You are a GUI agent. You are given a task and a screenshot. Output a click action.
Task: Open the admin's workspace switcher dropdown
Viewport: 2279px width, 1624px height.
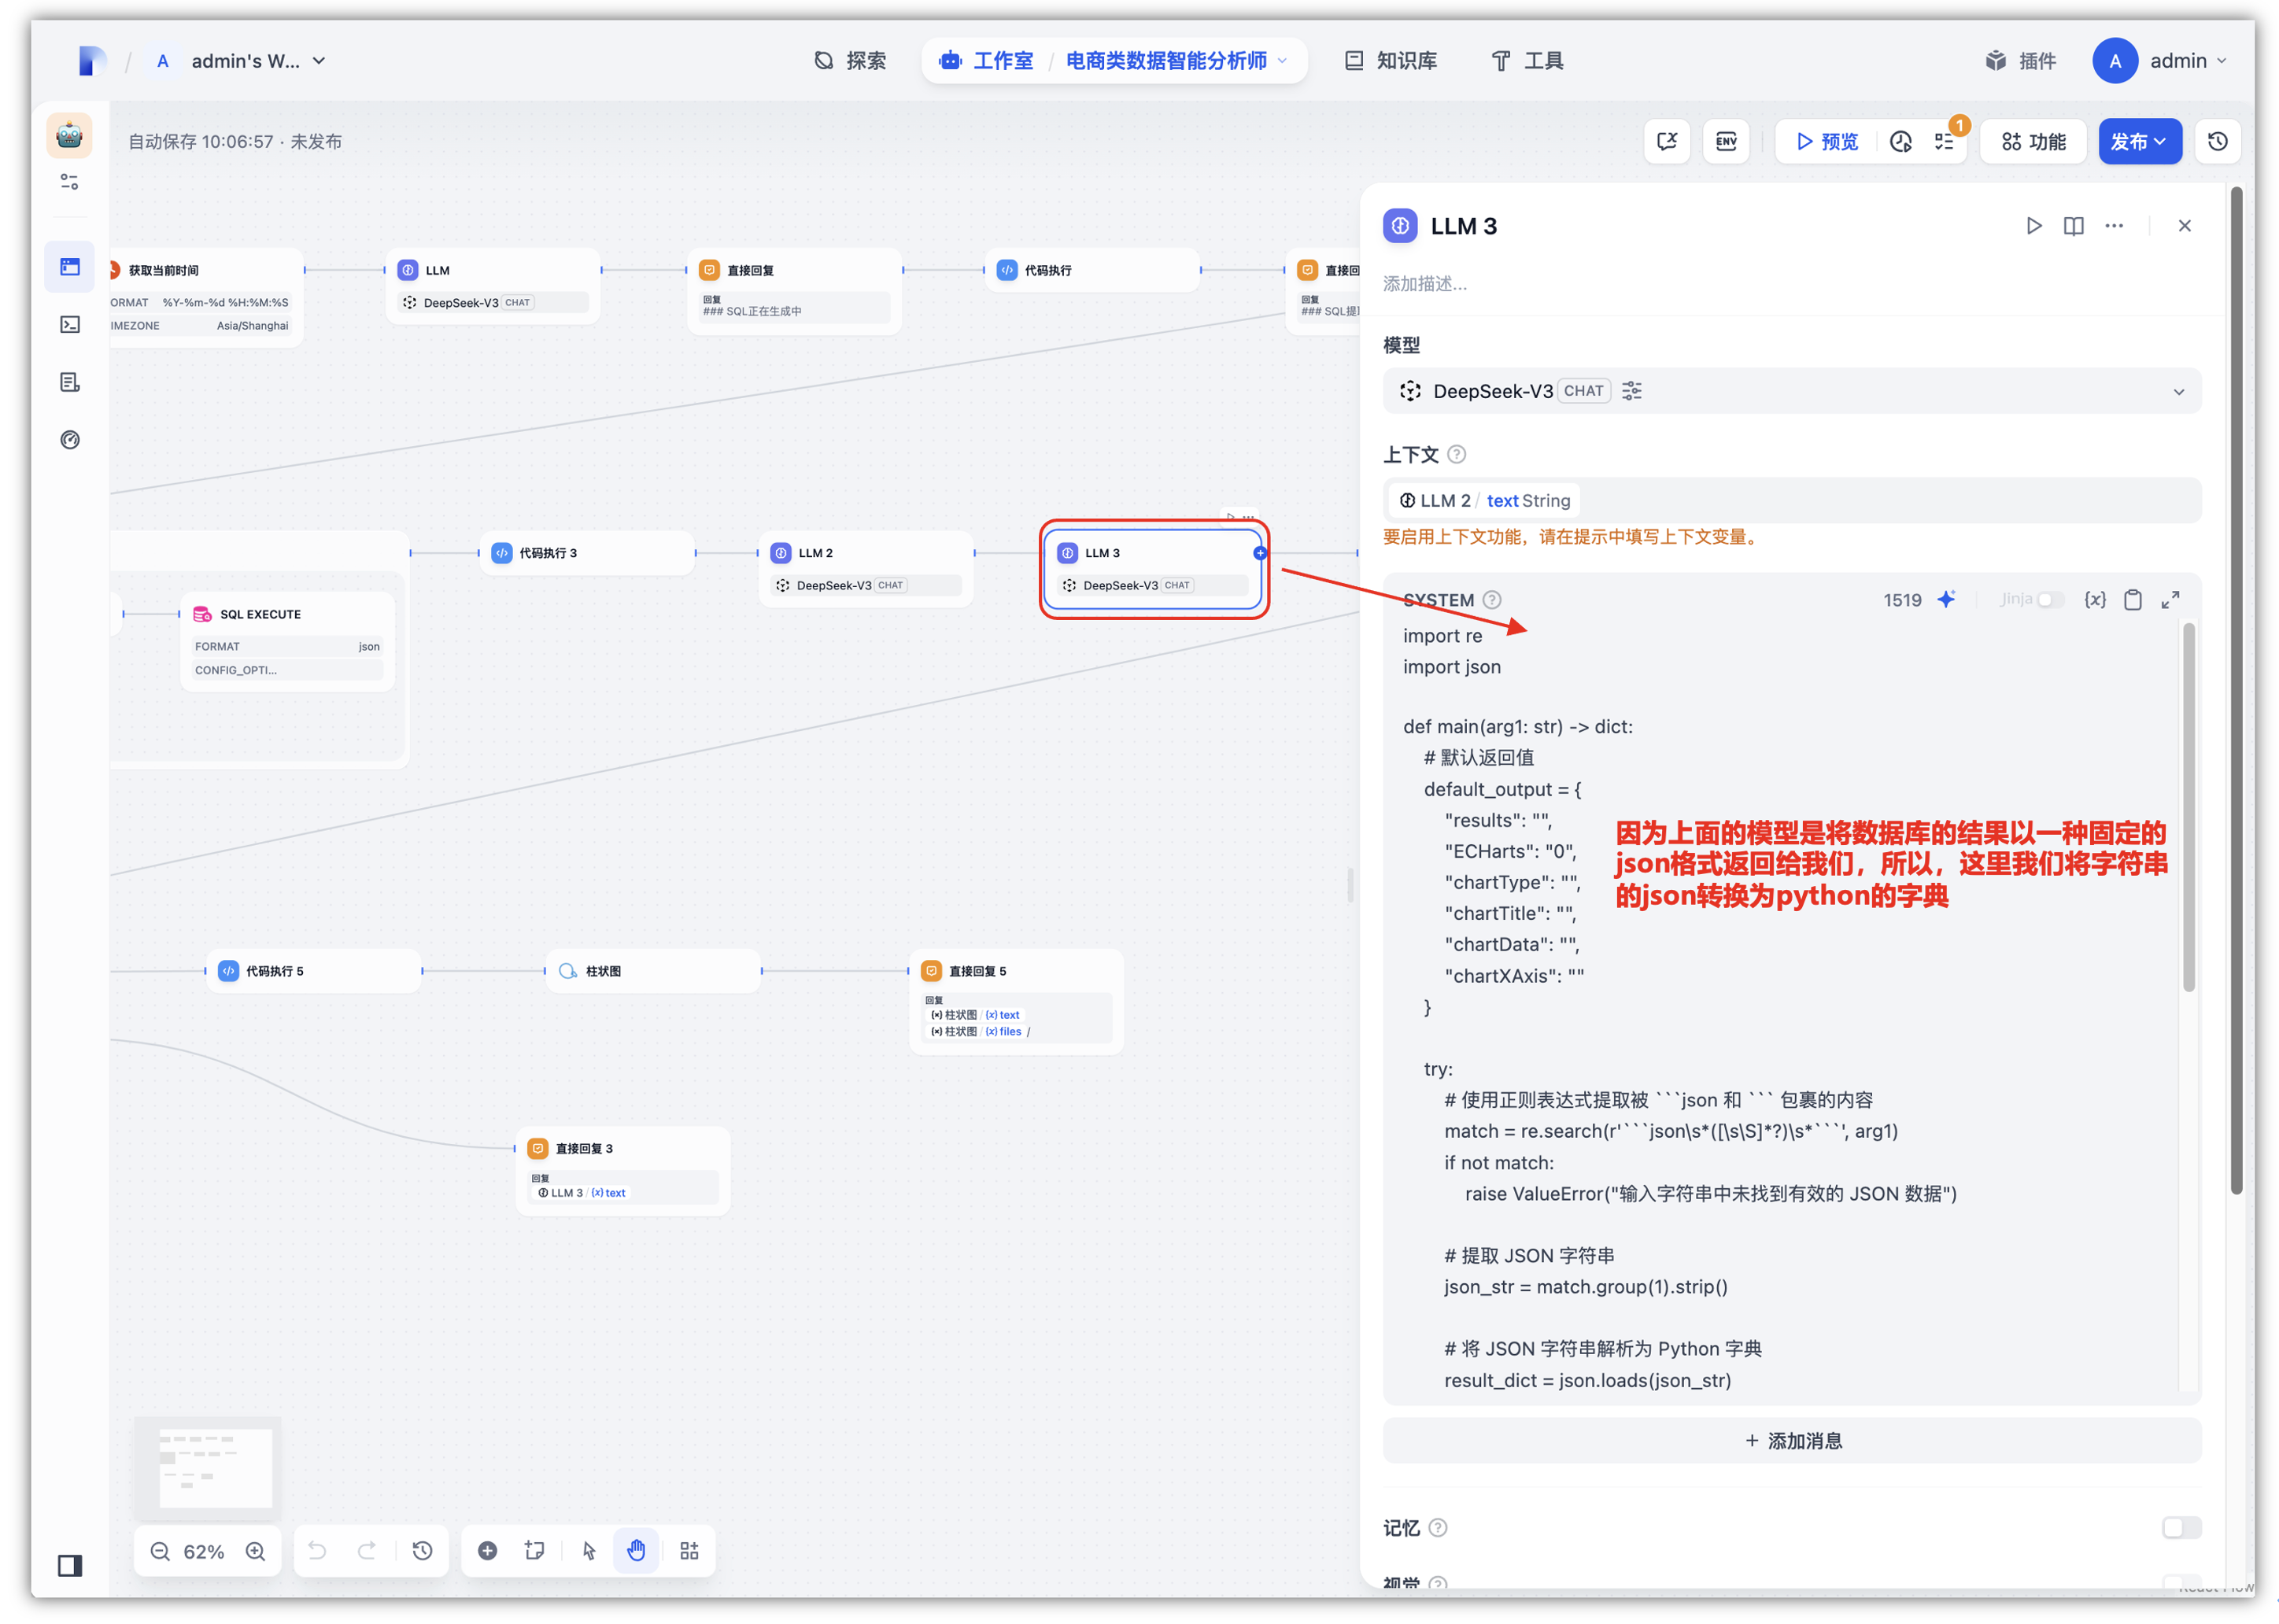coord(257,61)
